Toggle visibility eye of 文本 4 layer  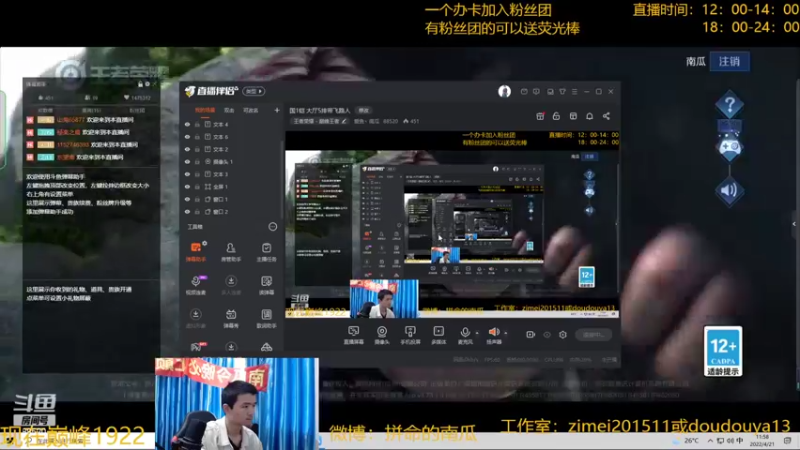(187, 124)
